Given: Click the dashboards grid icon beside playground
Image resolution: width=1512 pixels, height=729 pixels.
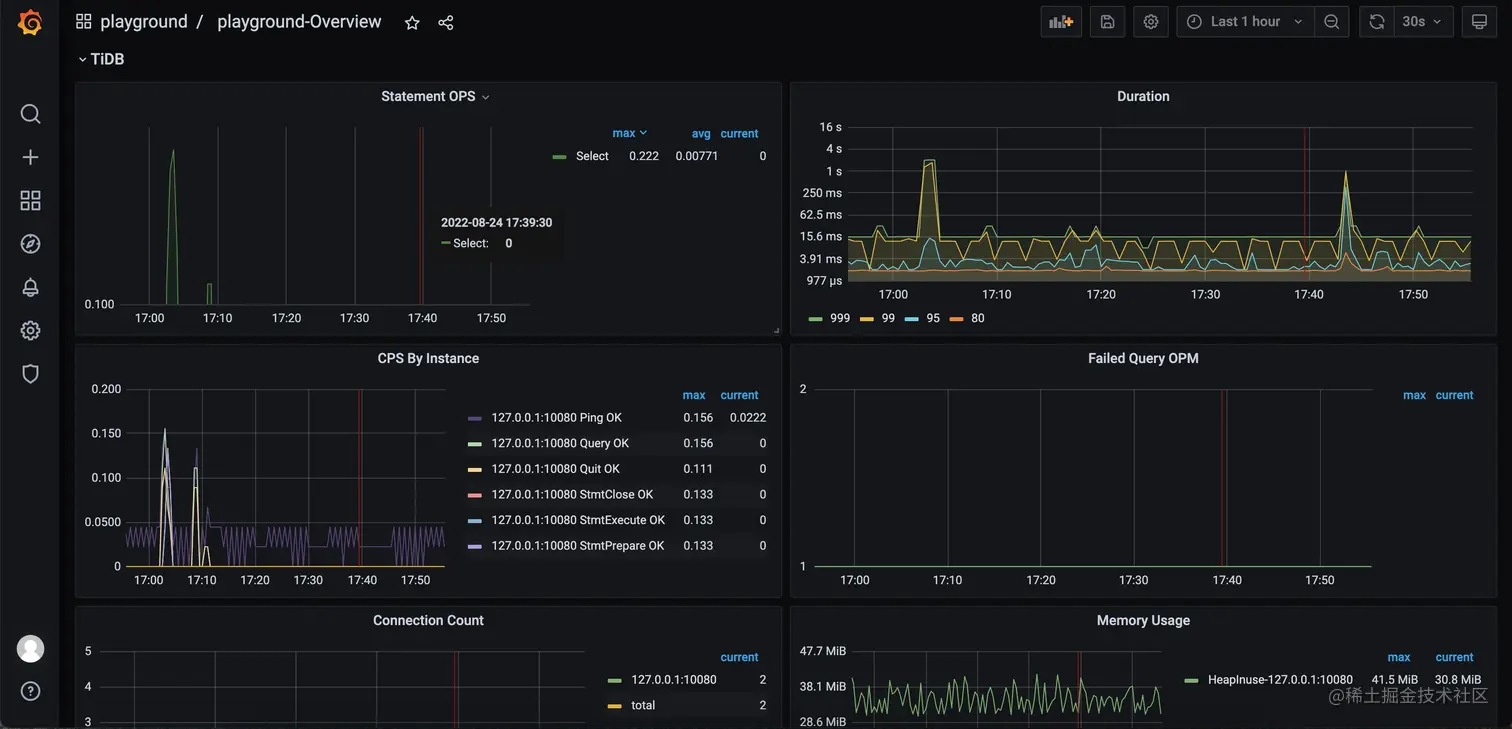Looking at the screenshot, I should coord(84,22).
